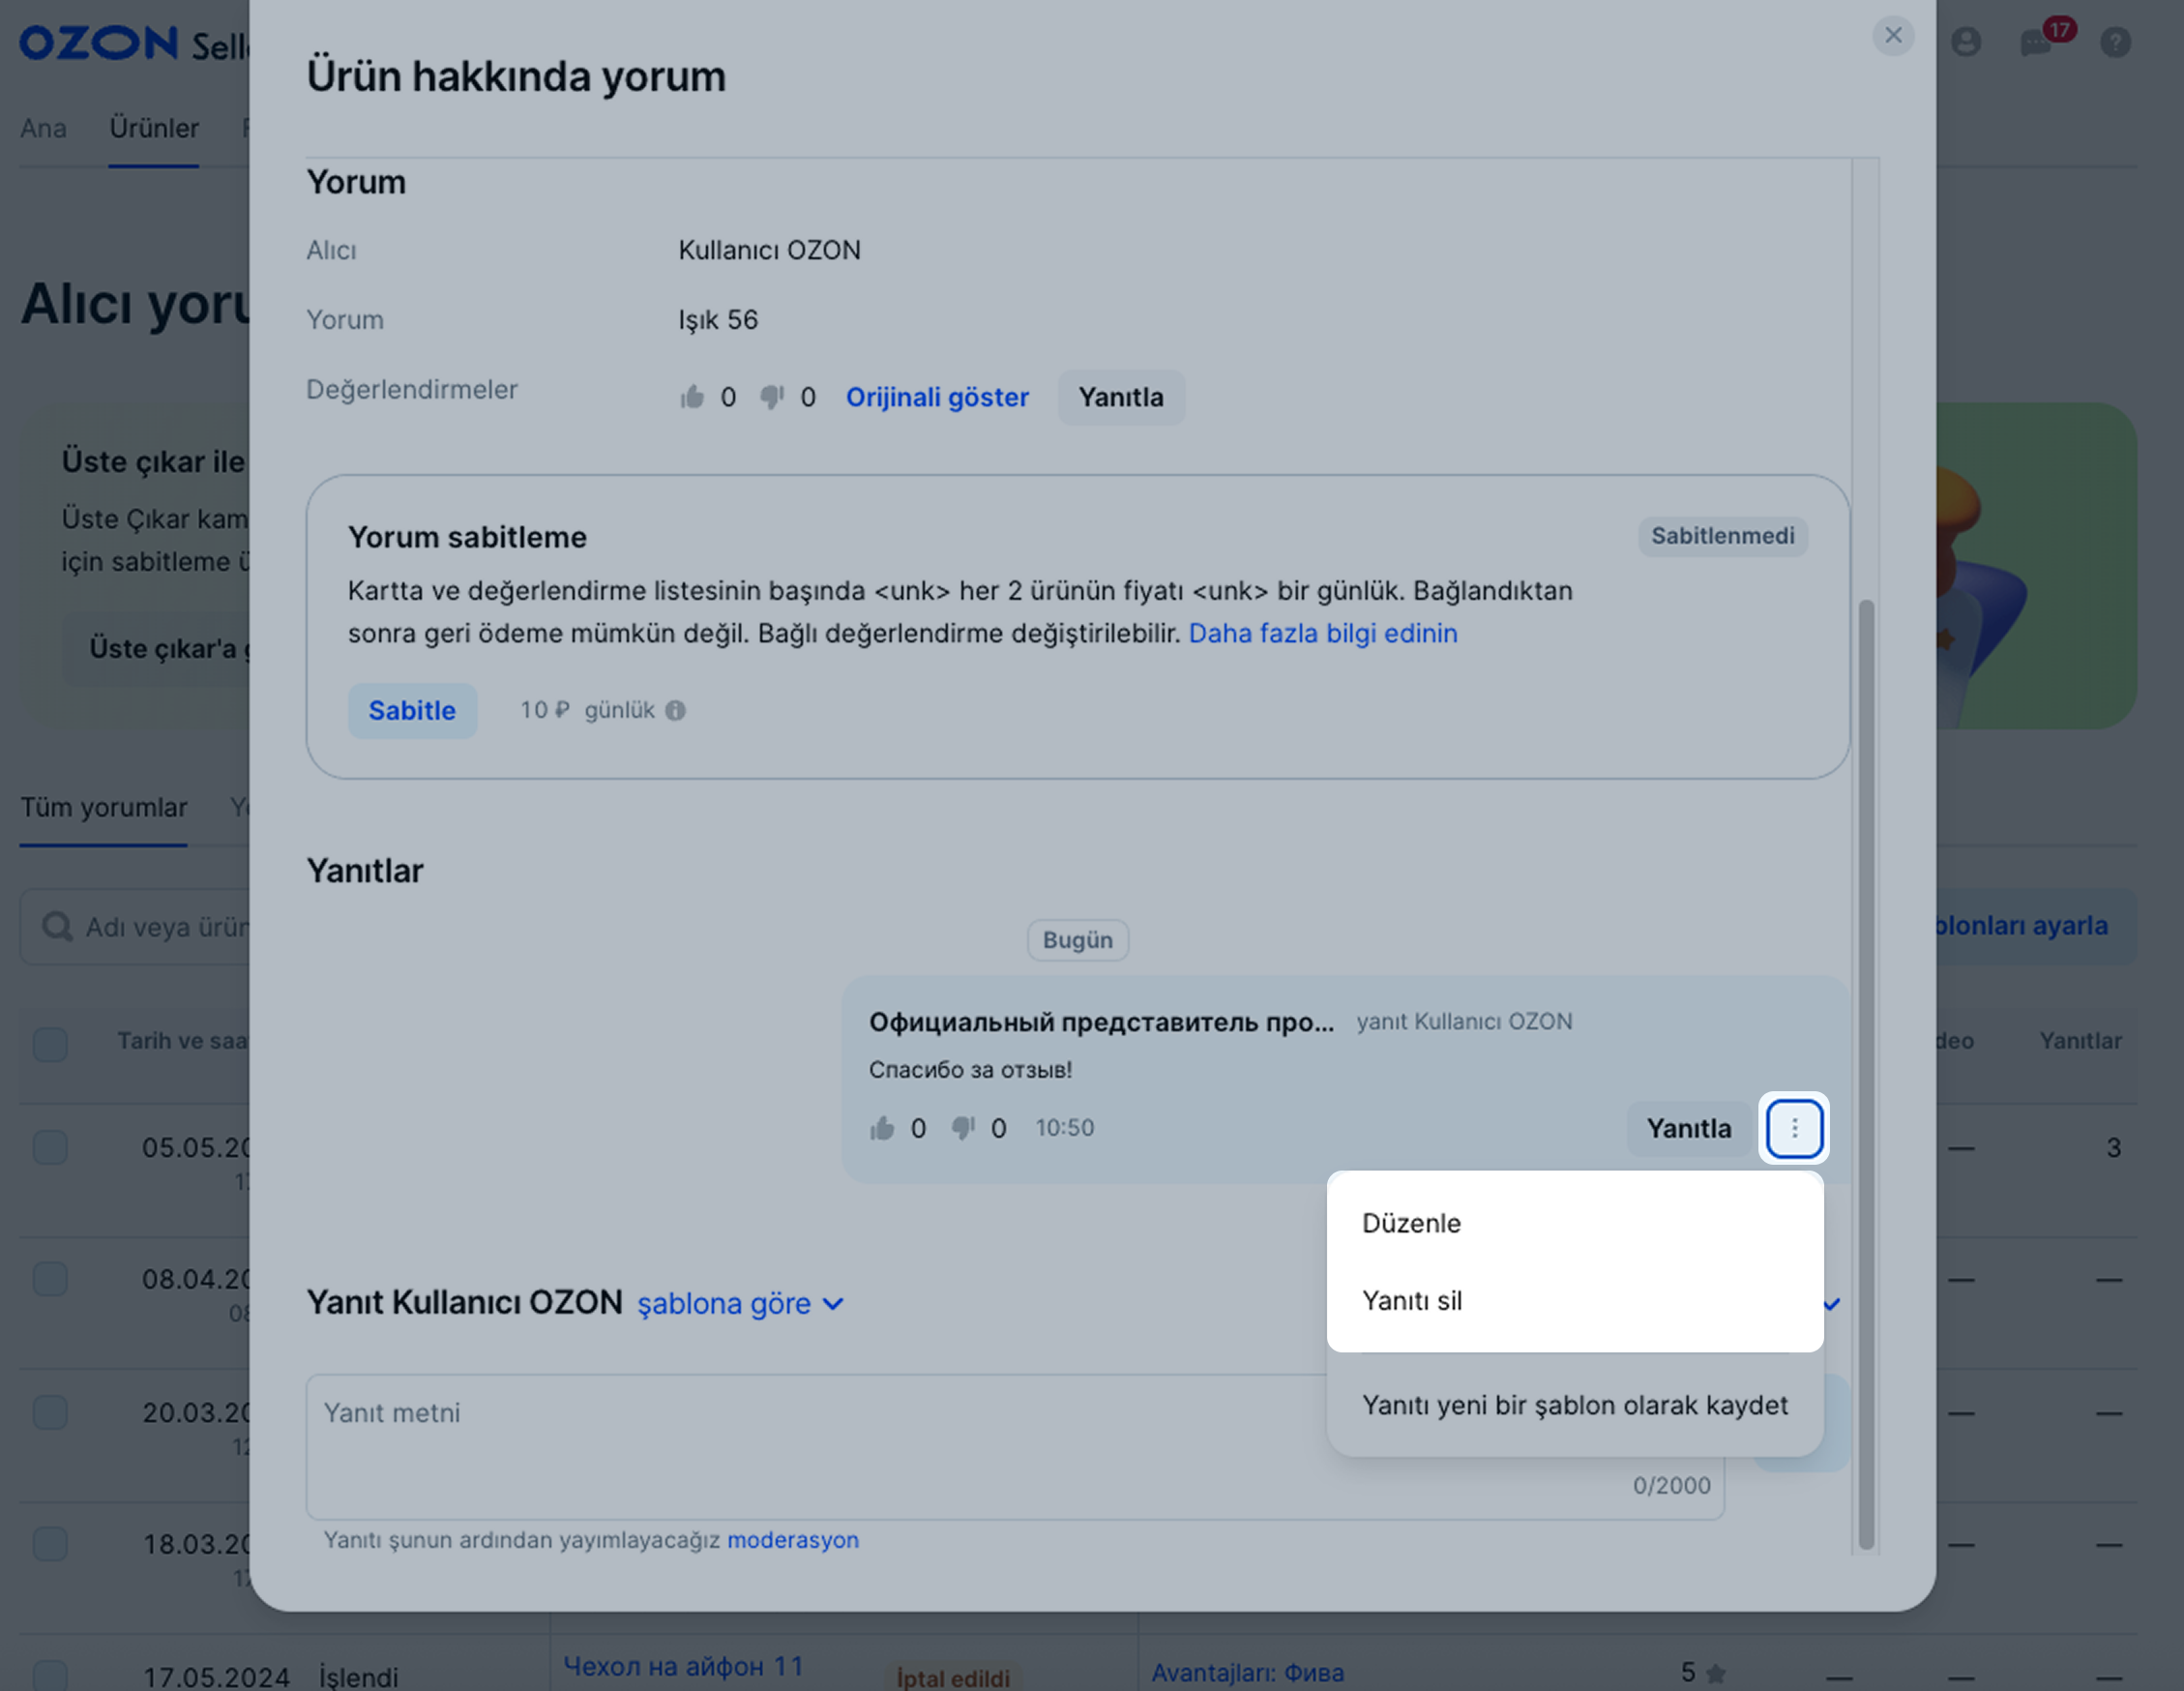Open the Orijinali göster link

[x=937, y=398]
